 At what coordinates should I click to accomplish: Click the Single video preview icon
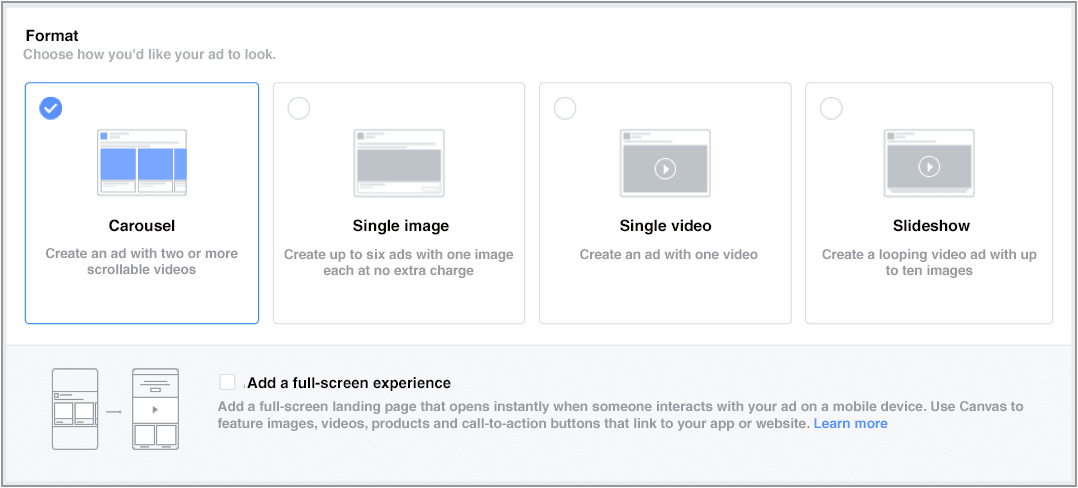tap(665, 163)
